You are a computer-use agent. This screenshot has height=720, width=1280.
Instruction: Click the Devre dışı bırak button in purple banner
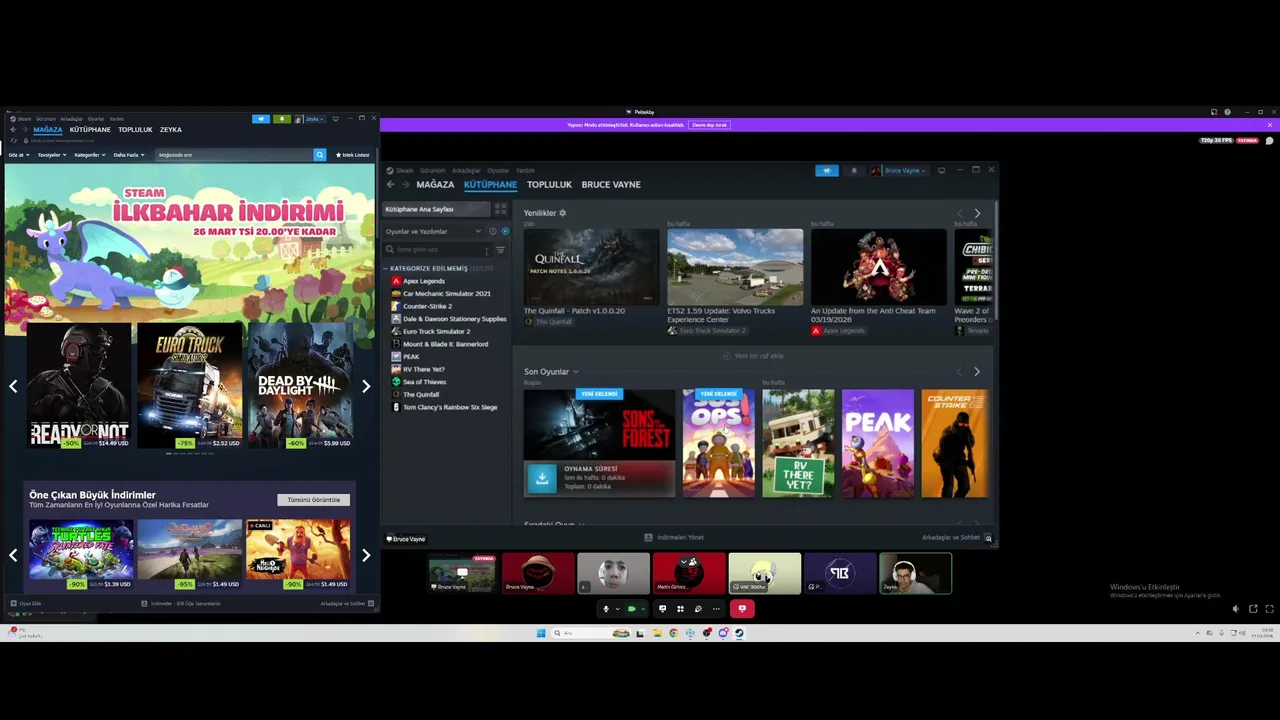tap(709, 125)
